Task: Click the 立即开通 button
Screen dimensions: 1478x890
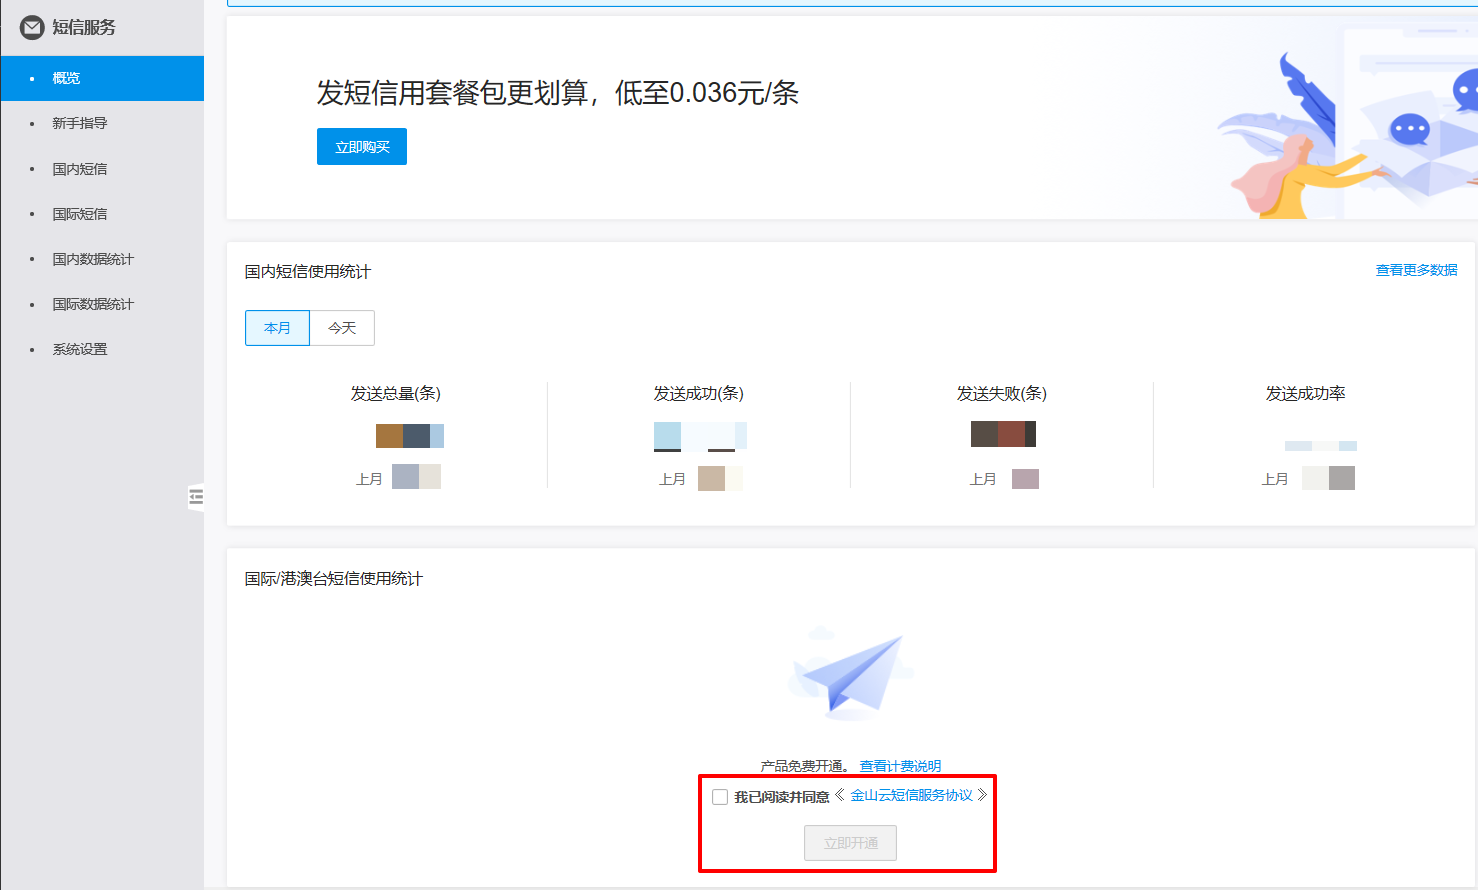Action: tap(850, 843)
